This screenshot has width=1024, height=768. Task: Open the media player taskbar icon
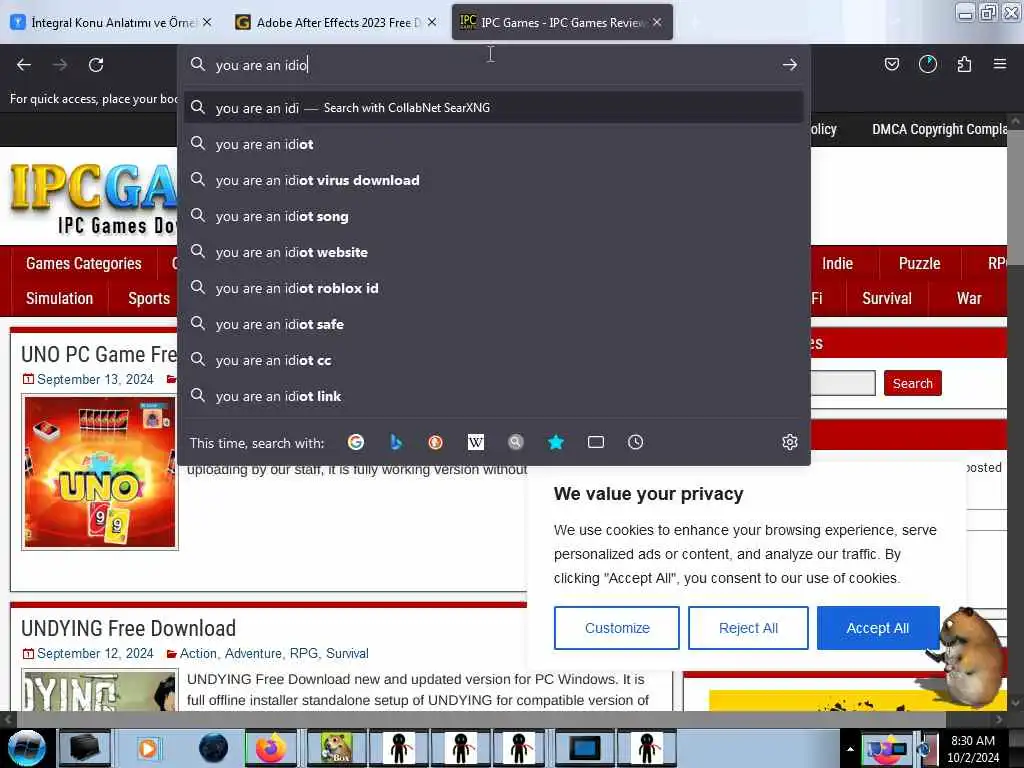148,748
